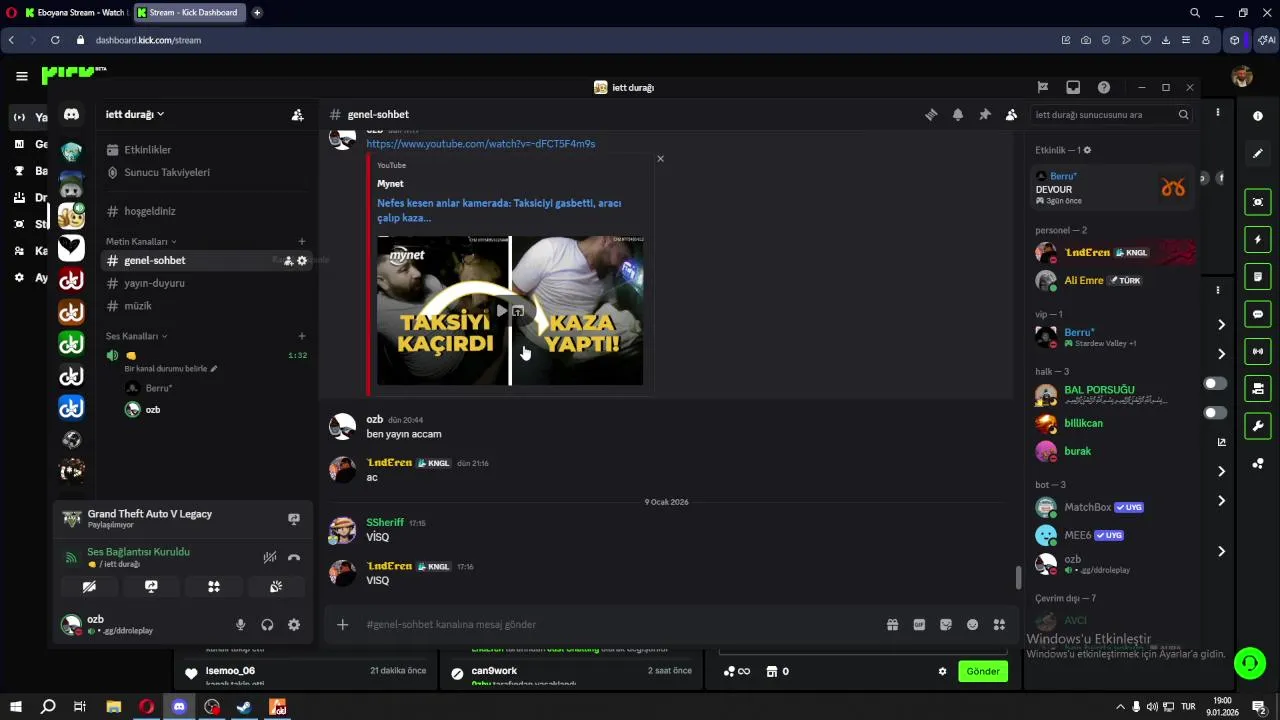Open LndEren in personel member list
Viewport: 1280px width, 720px height.
(1112, 252)
